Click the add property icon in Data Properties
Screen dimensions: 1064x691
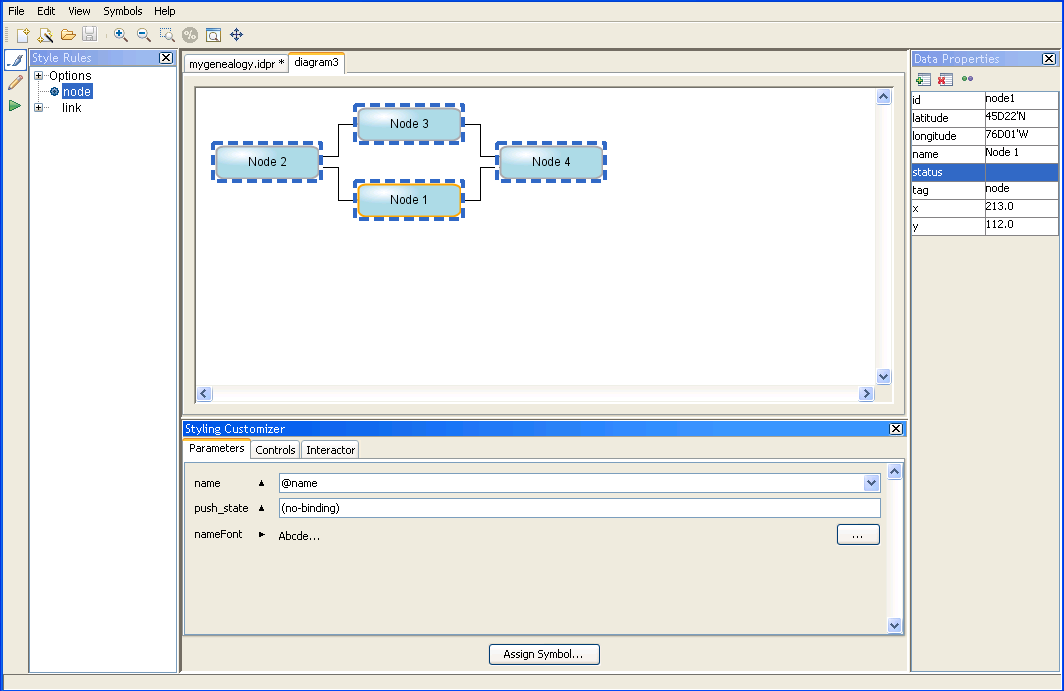(923, 79)
